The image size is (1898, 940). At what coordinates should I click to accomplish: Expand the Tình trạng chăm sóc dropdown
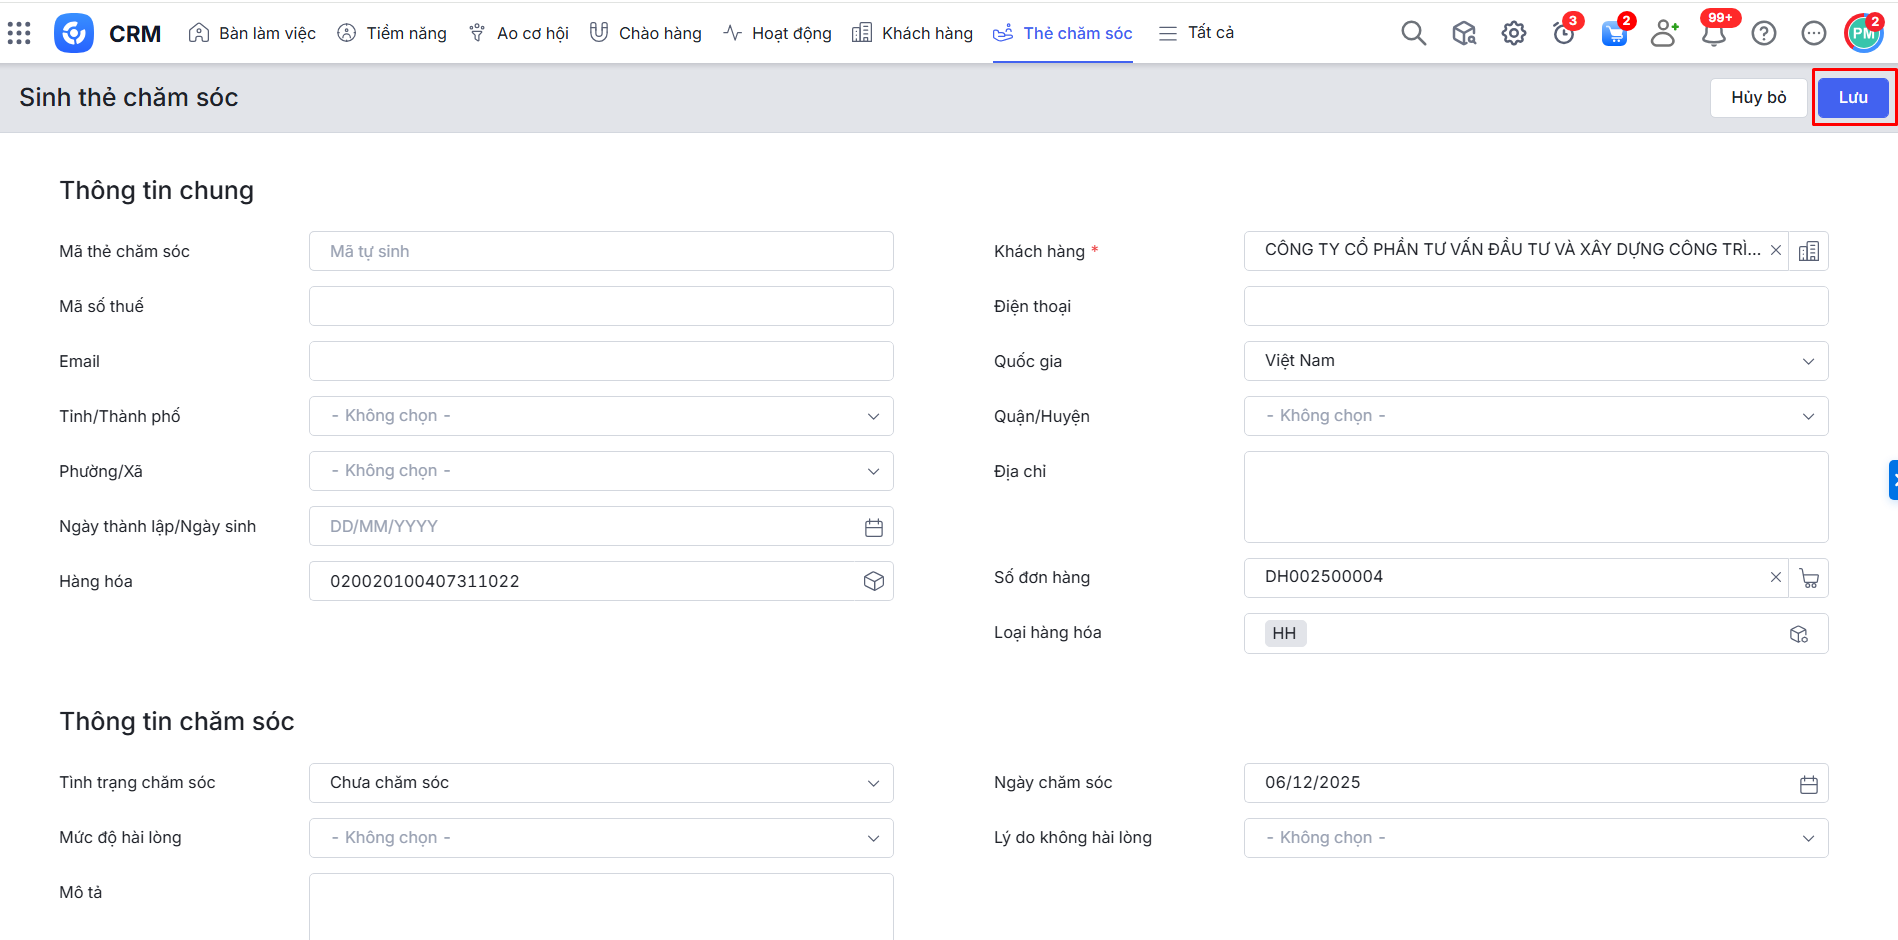[600, 783]
